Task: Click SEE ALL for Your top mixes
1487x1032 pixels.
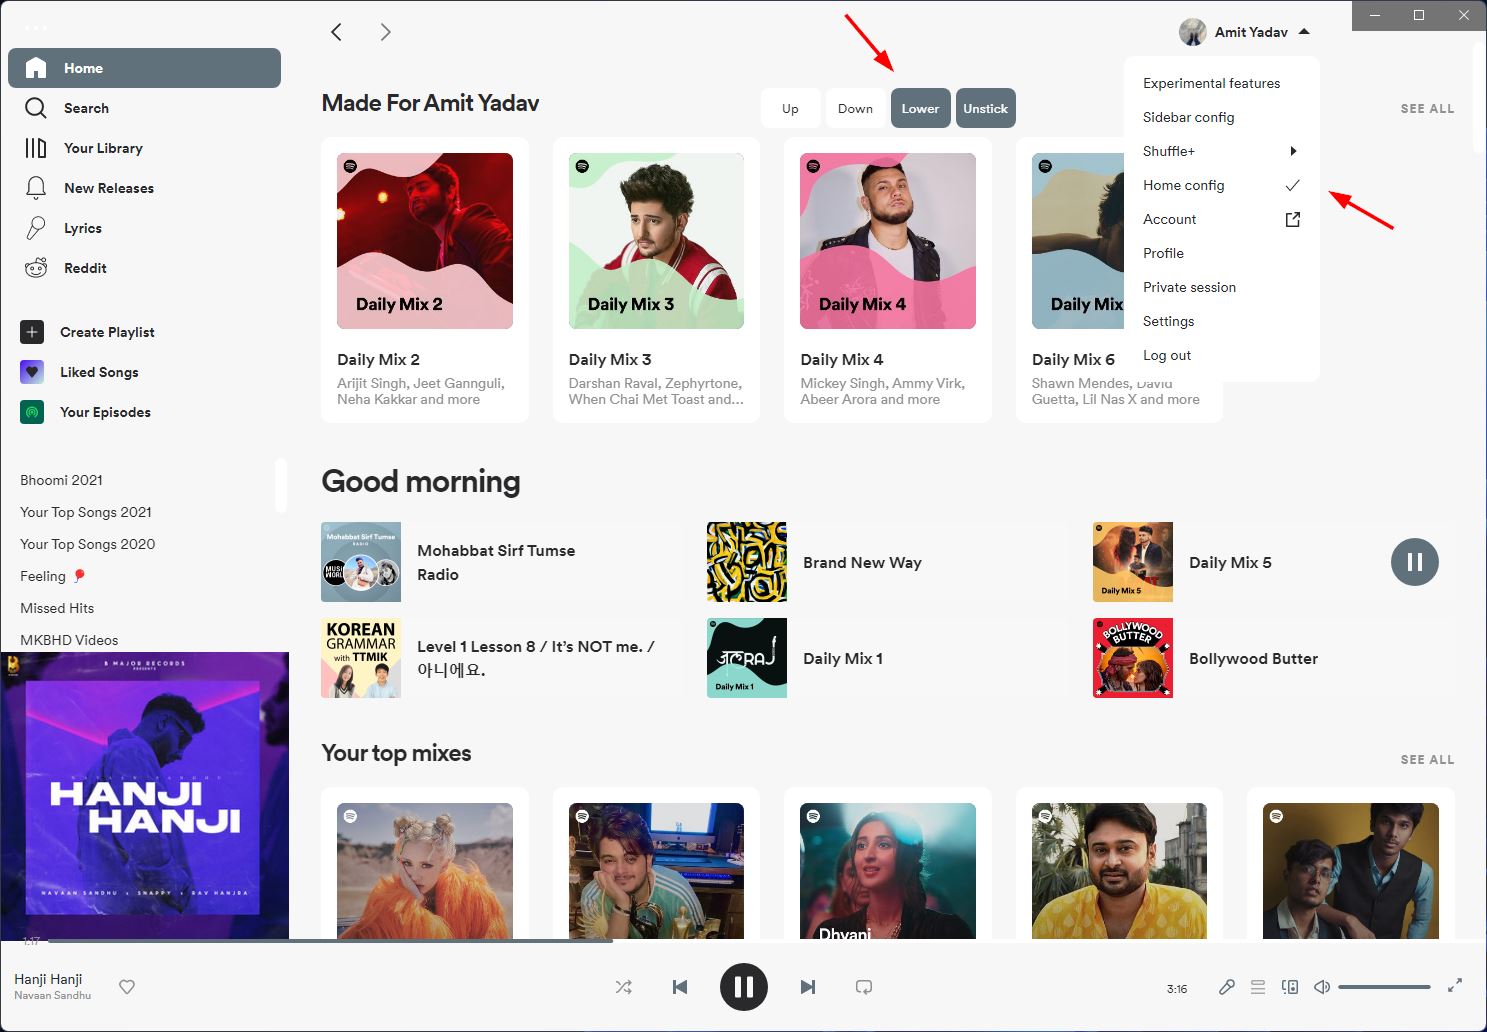Action: click(1427, 759)
